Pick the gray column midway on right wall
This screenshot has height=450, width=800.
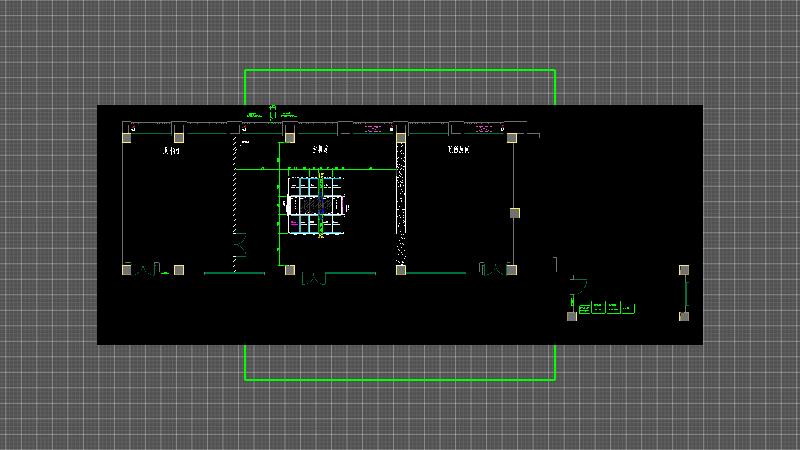point(515,212)
